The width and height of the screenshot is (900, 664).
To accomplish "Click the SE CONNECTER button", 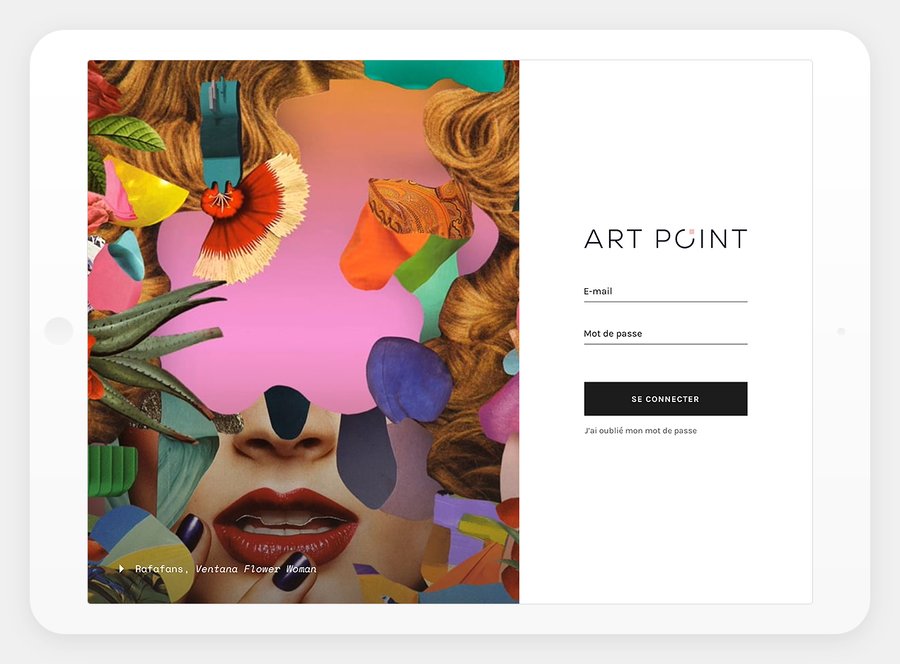I will pos(665,399).
